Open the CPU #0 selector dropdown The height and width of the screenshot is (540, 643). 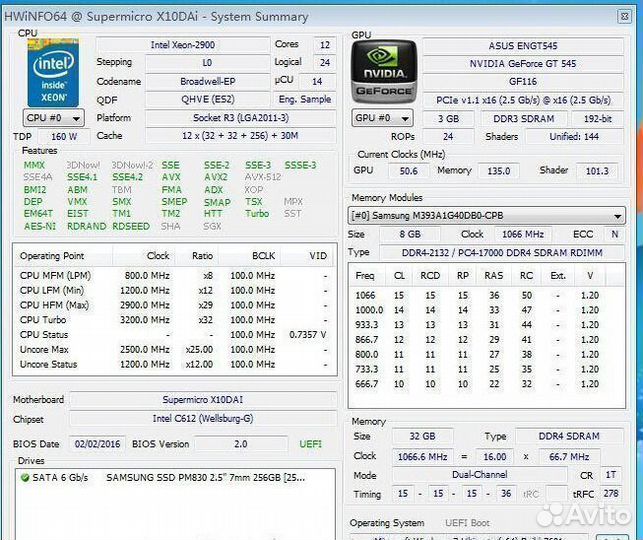(54, 118)
